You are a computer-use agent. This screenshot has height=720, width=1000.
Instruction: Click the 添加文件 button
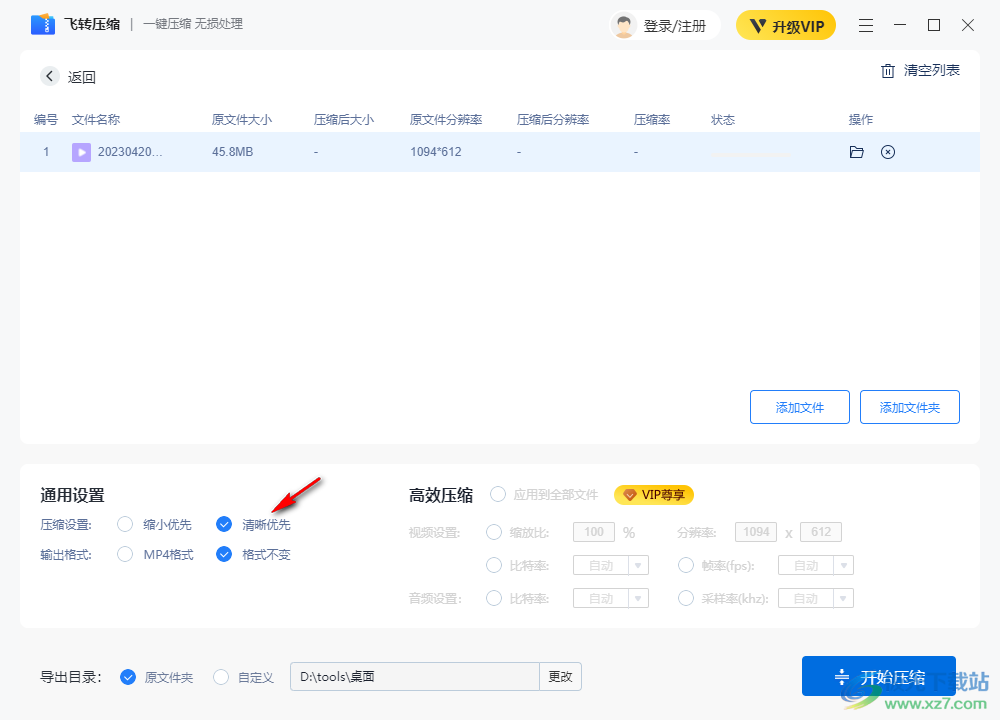click(800, 407)
